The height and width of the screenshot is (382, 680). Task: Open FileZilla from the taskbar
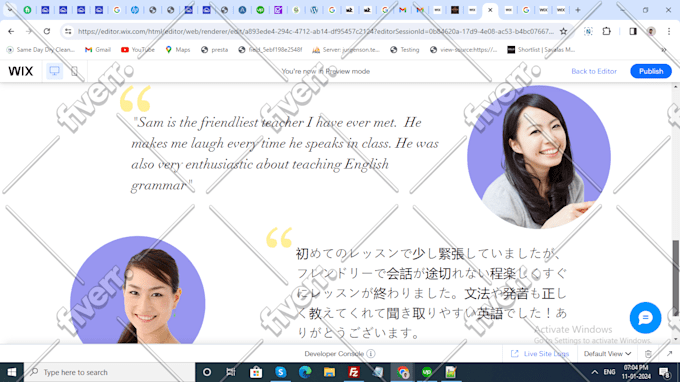click(x=353, y=372)
